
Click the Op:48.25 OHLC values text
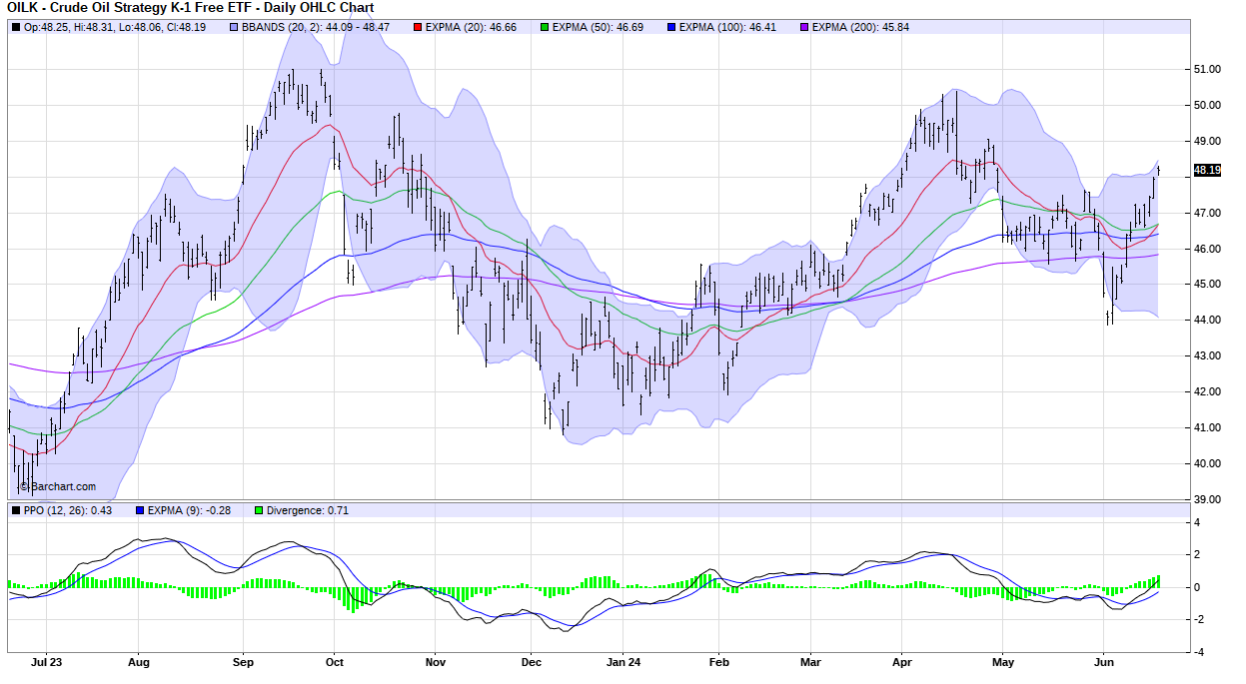114,26
